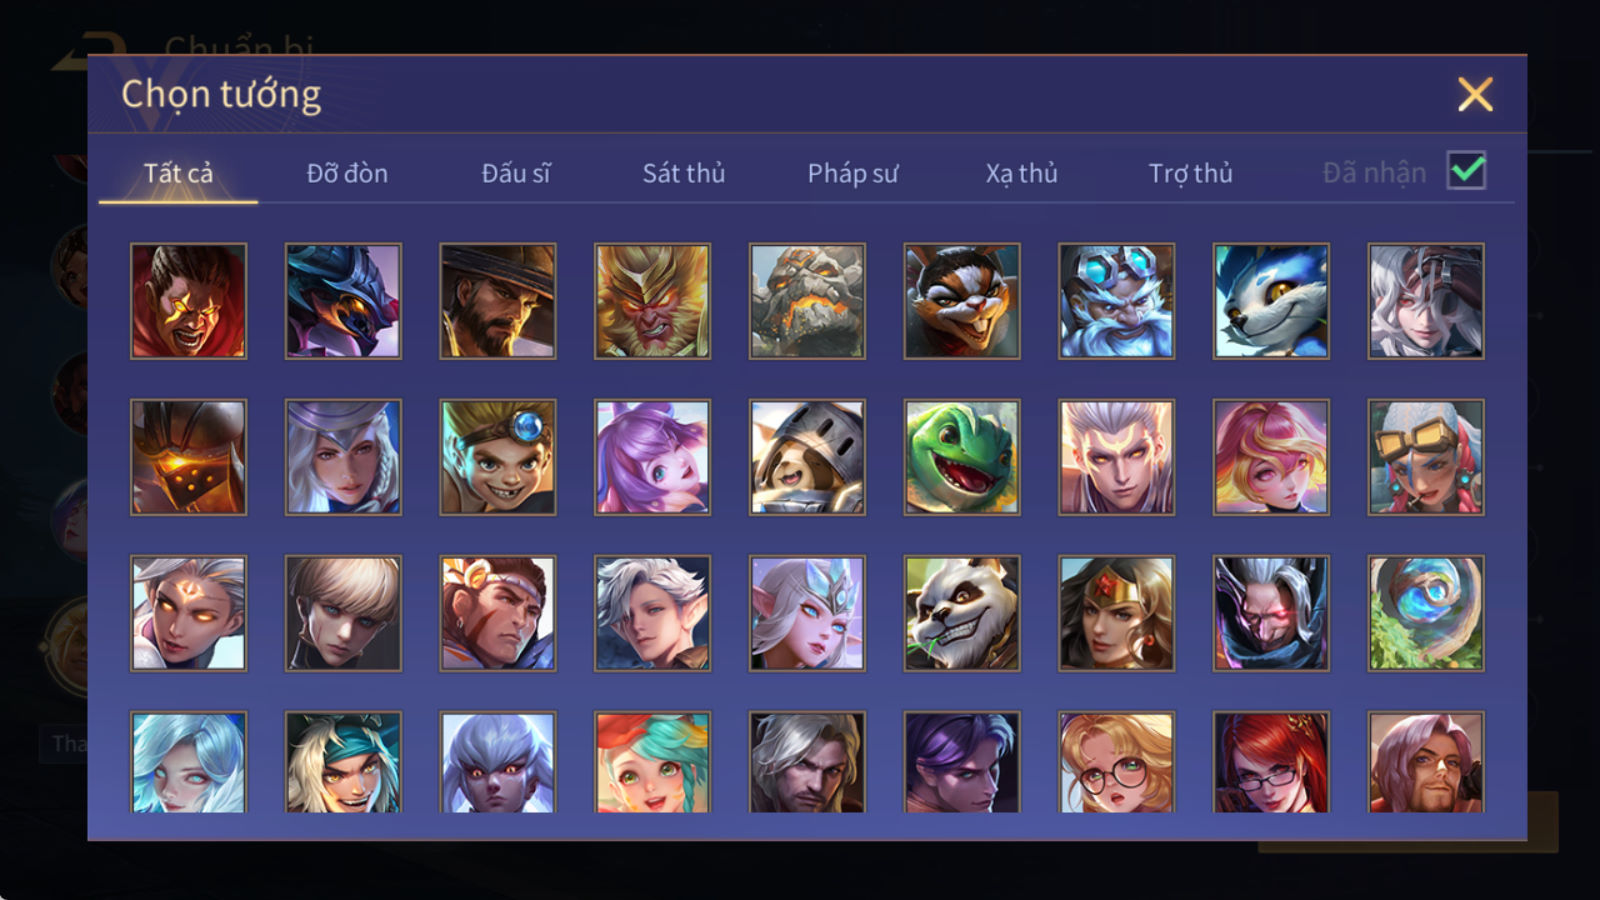
Task: Pick the sloth in armor hero portrait
Action: tap(807, 457)
